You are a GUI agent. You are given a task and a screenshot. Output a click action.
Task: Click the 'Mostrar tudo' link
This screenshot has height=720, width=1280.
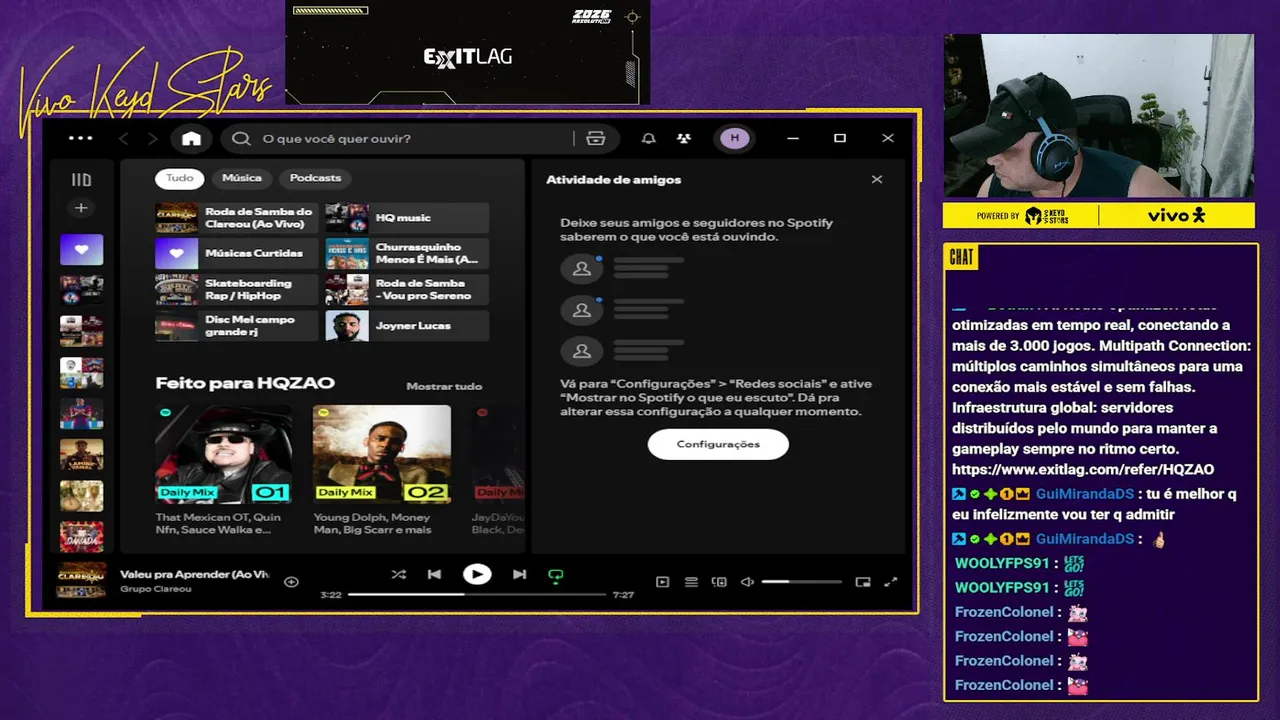(x=444, y=386)
